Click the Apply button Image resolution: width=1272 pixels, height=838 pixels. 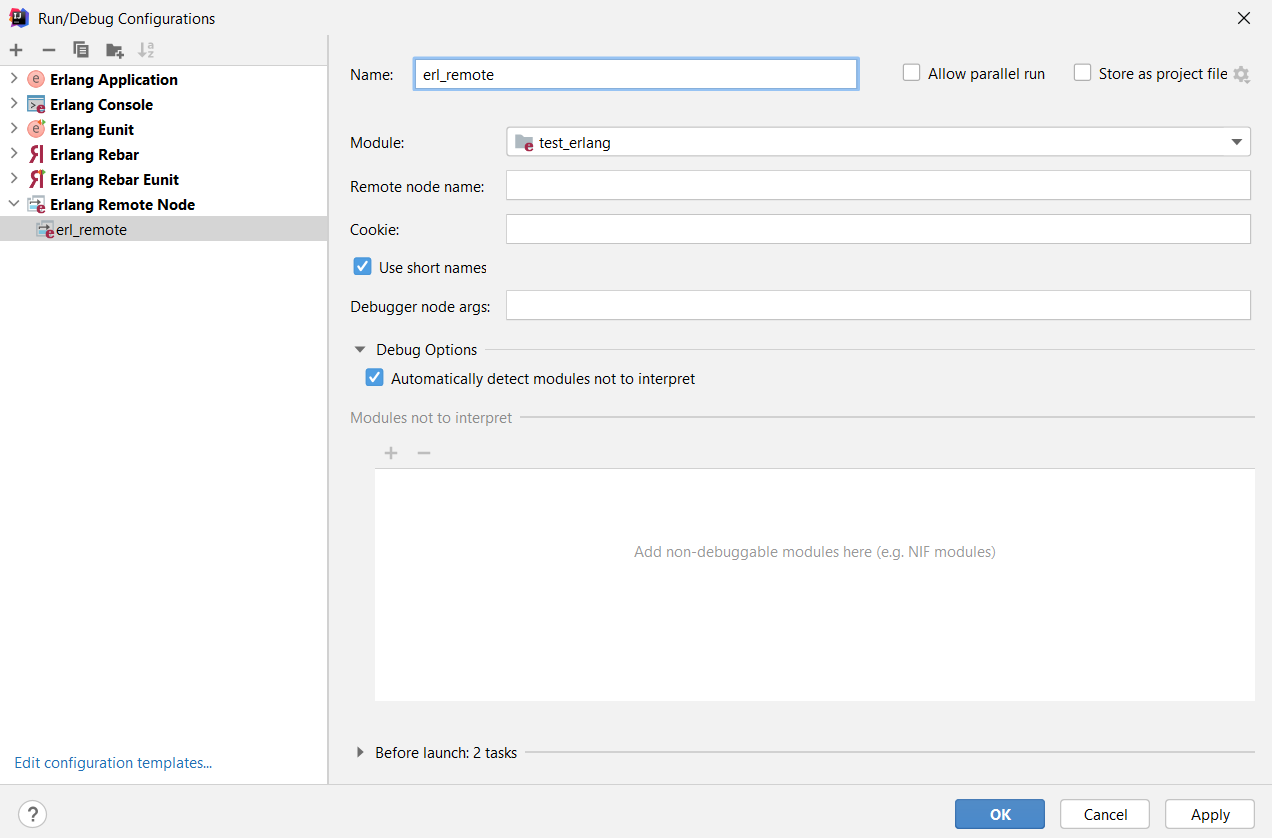pos(1210,814)
